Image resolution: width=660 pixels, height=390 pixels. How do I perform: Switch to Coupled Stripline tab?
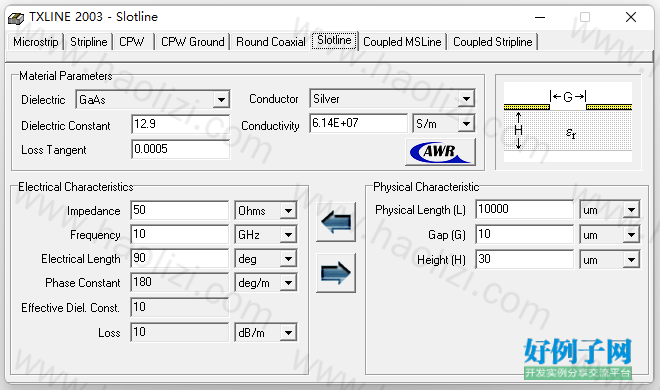click(492, 42)
